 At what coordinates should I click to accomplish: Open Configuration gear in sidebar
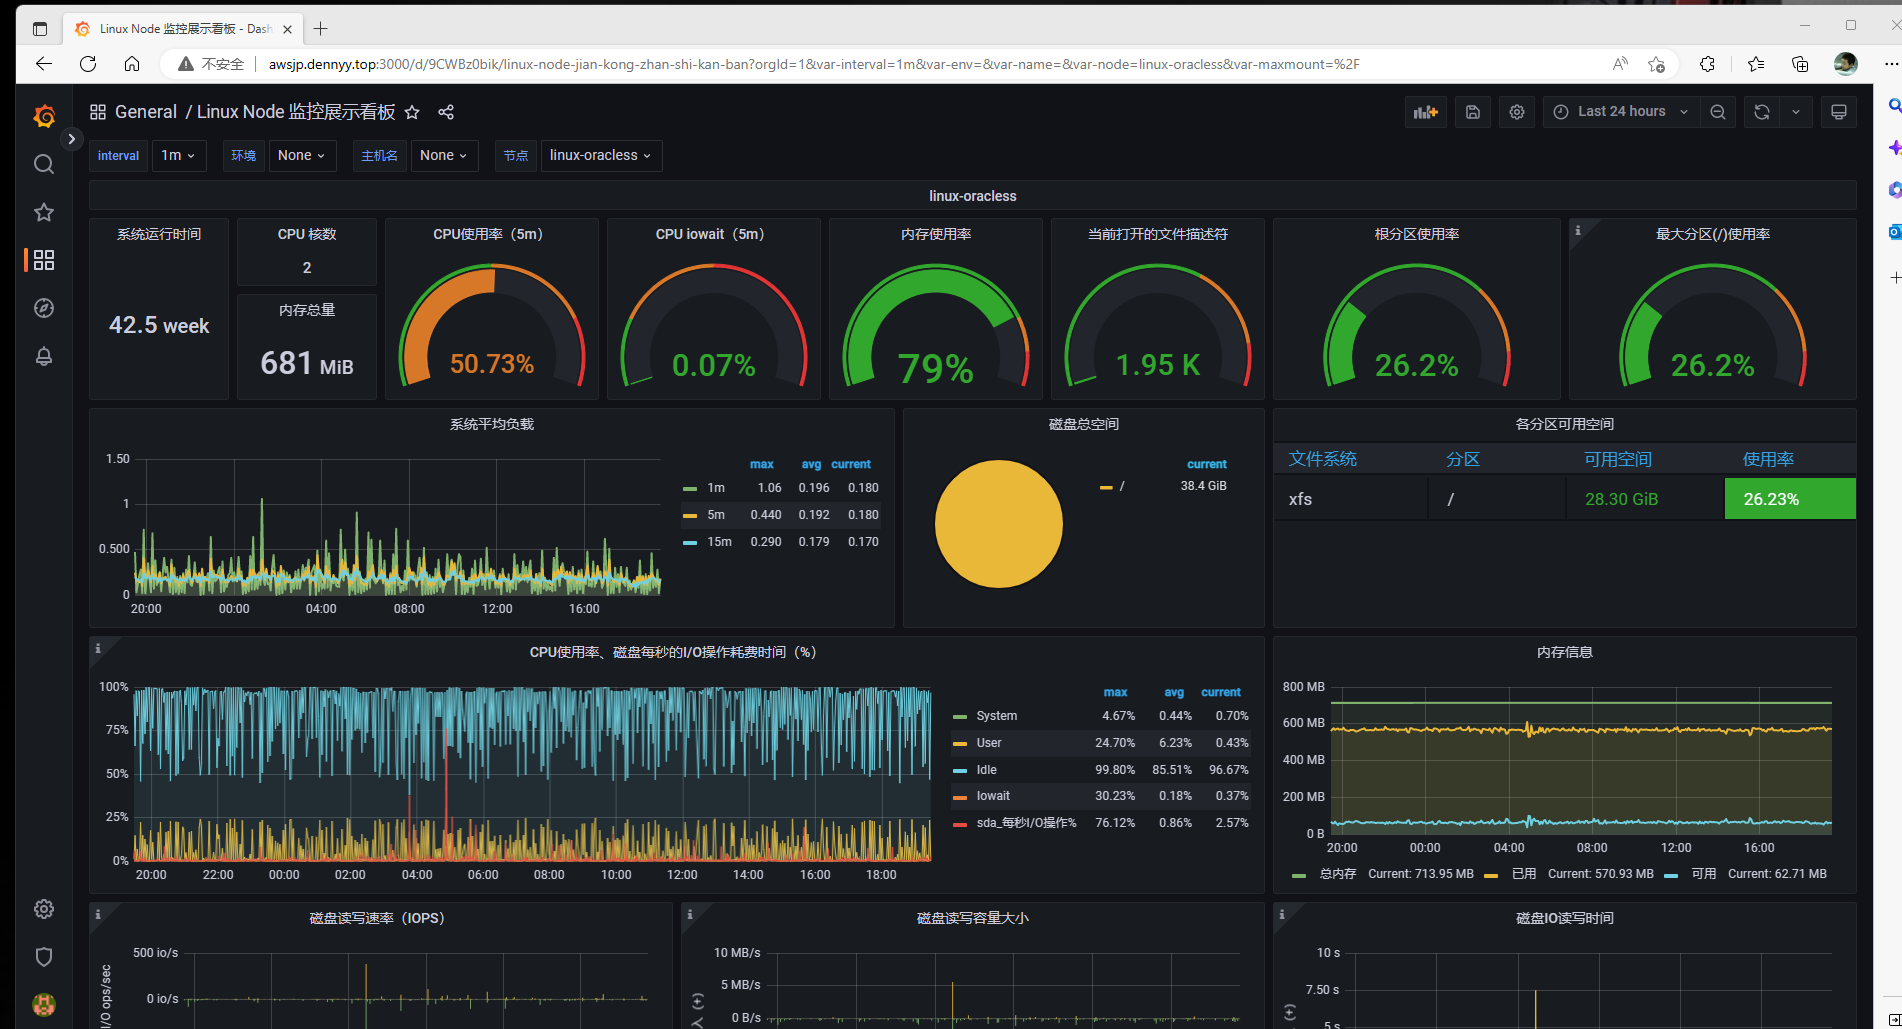click(44, 909)
